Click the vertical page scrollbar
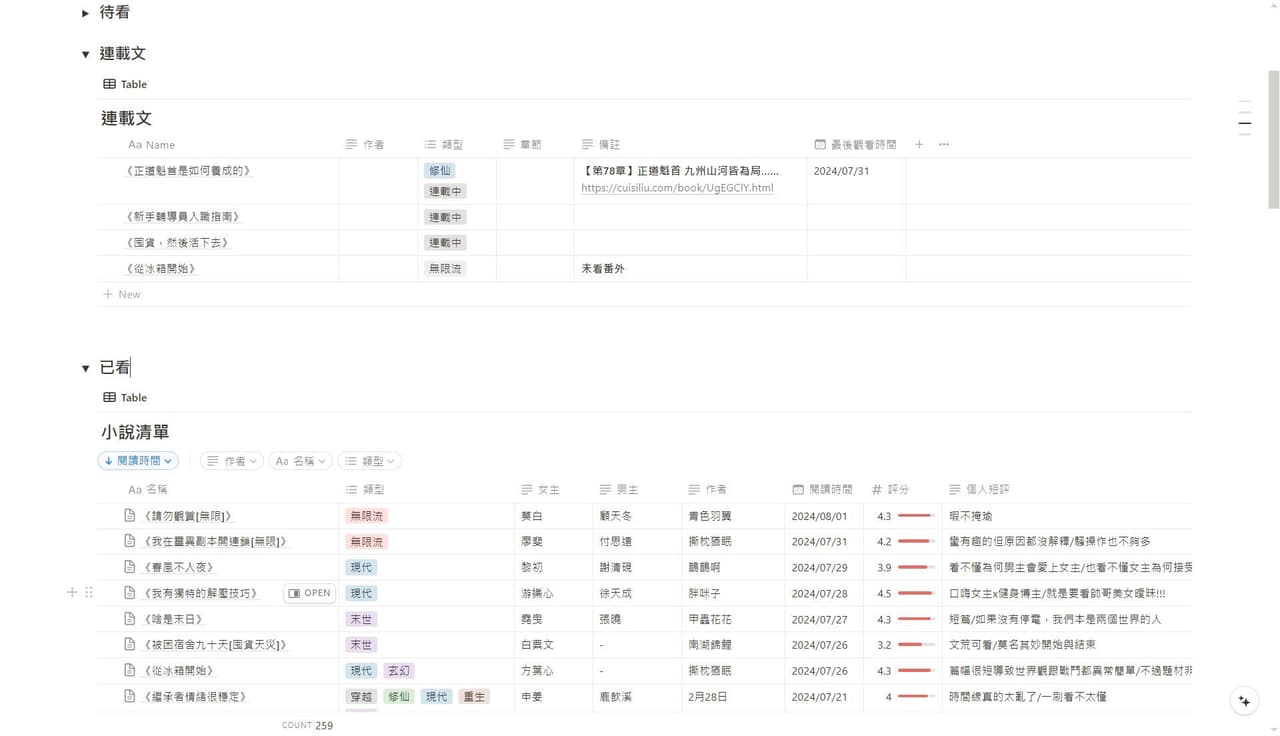The width and height of the screenshot is (1280, 736). pyautogui.click(x=1273, y=140)
